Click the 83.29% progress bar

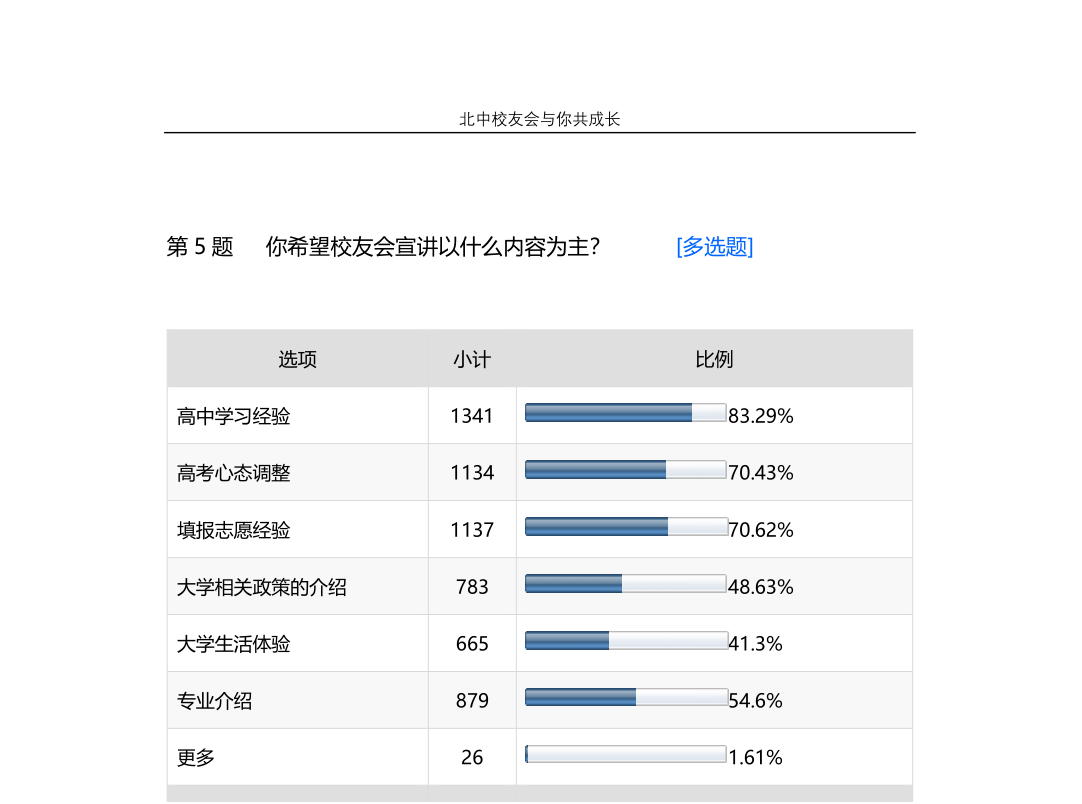tap(625, 413)
